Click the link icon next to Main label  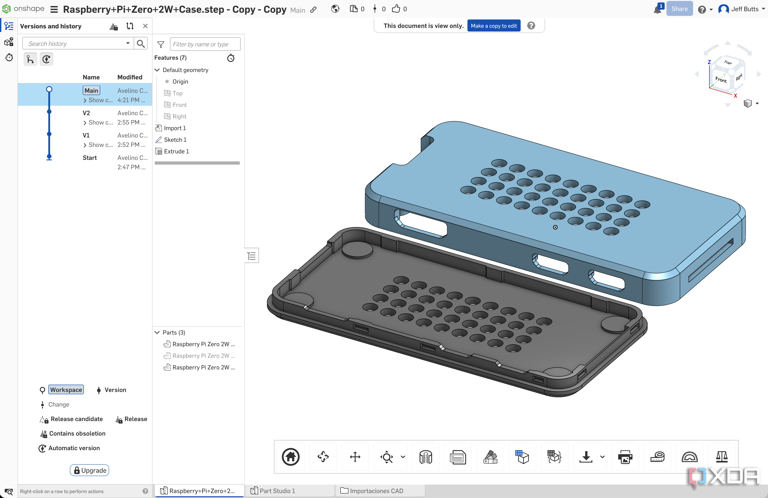[313, 9]
